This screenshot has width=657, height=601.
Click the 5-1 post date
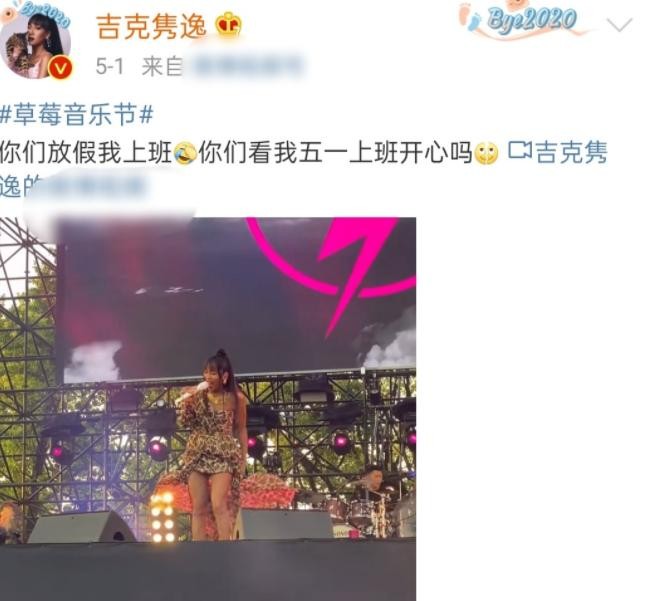(x=110, y=67)
